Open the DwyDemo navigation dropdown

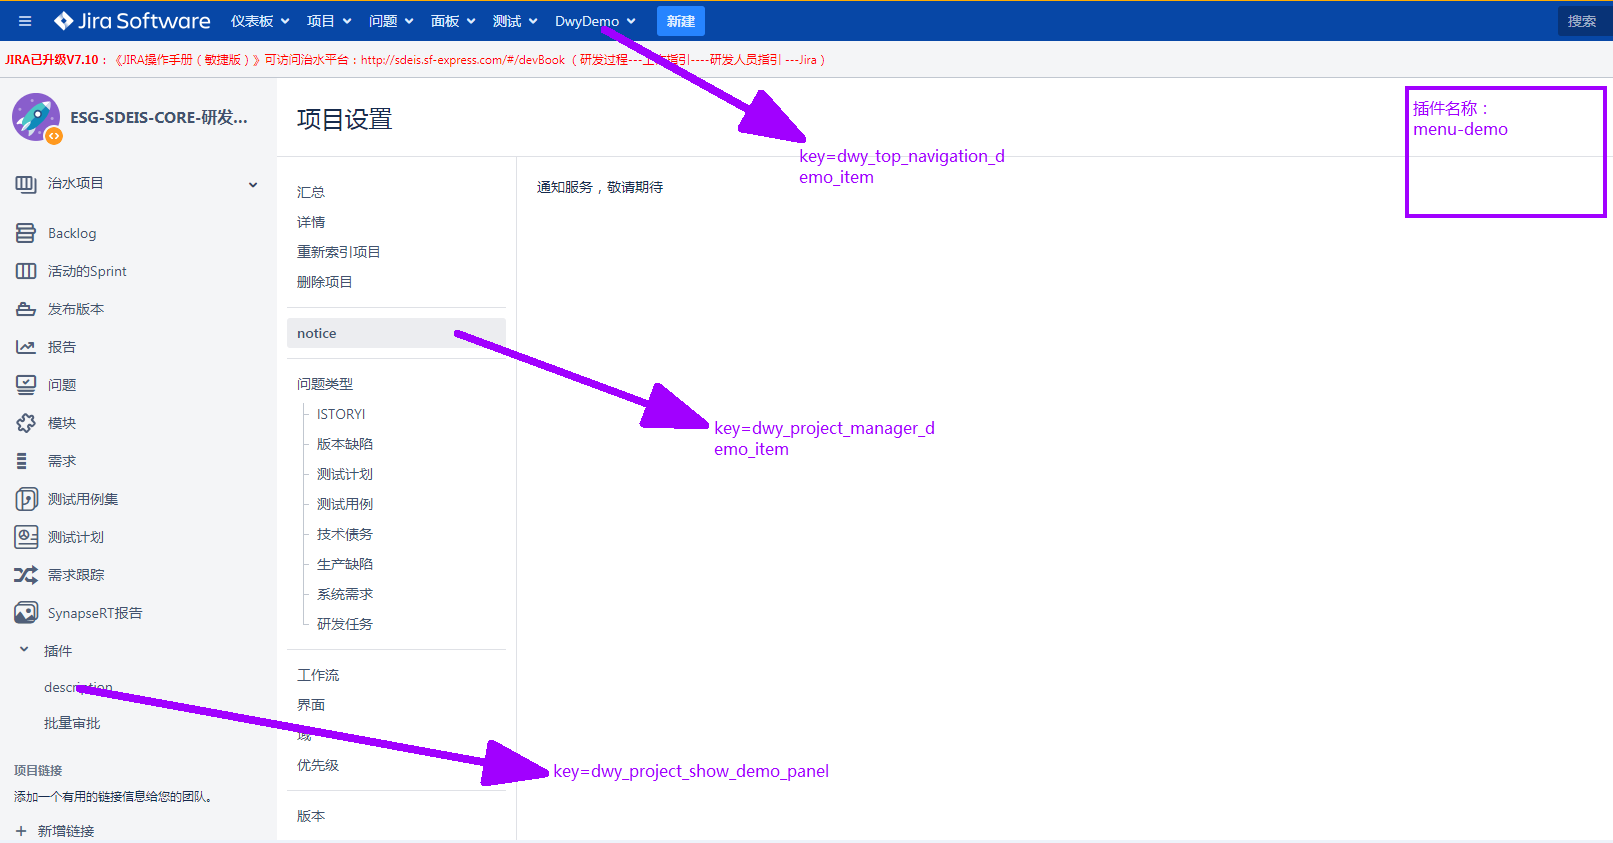pyautogui.click(x=595, y=21)
